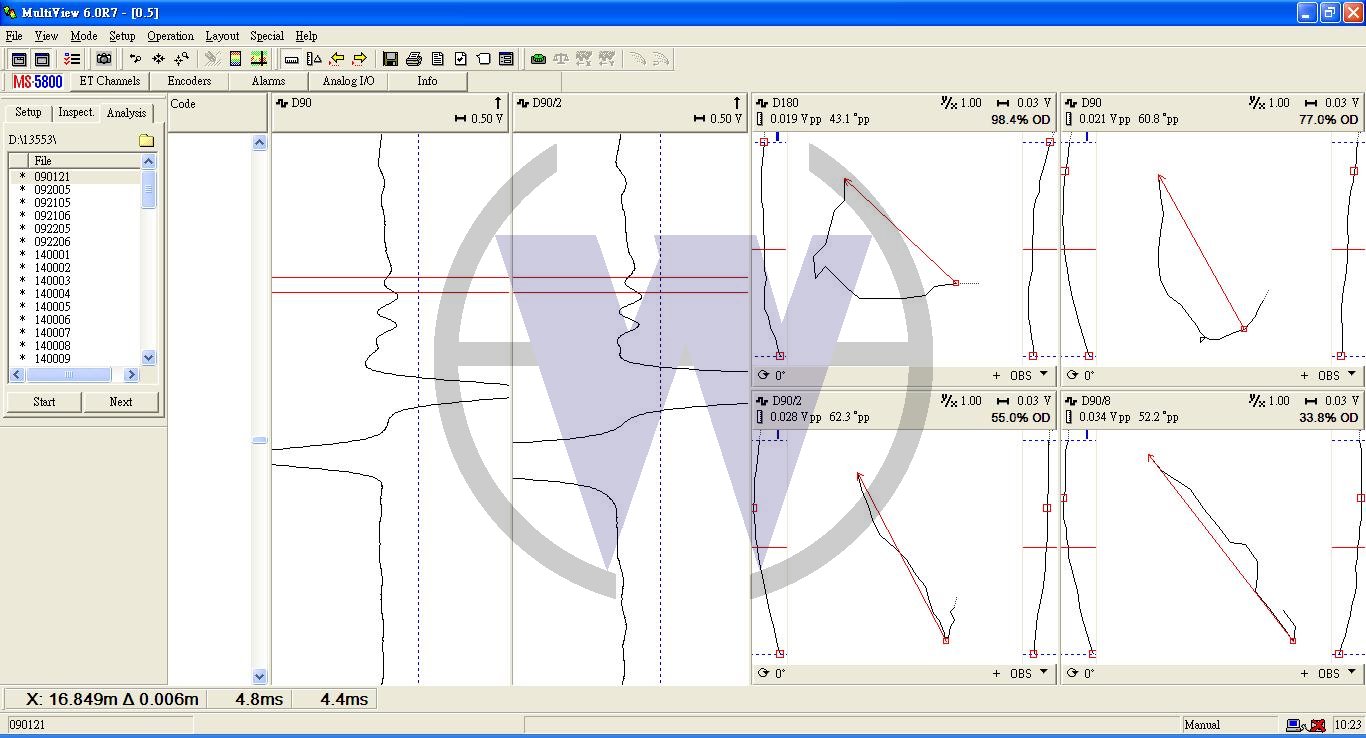Viewport: 1366px width, 738px height.
Task: Save using the floppy disk icon
Action: pyautogui.click(x=391, y=59)
